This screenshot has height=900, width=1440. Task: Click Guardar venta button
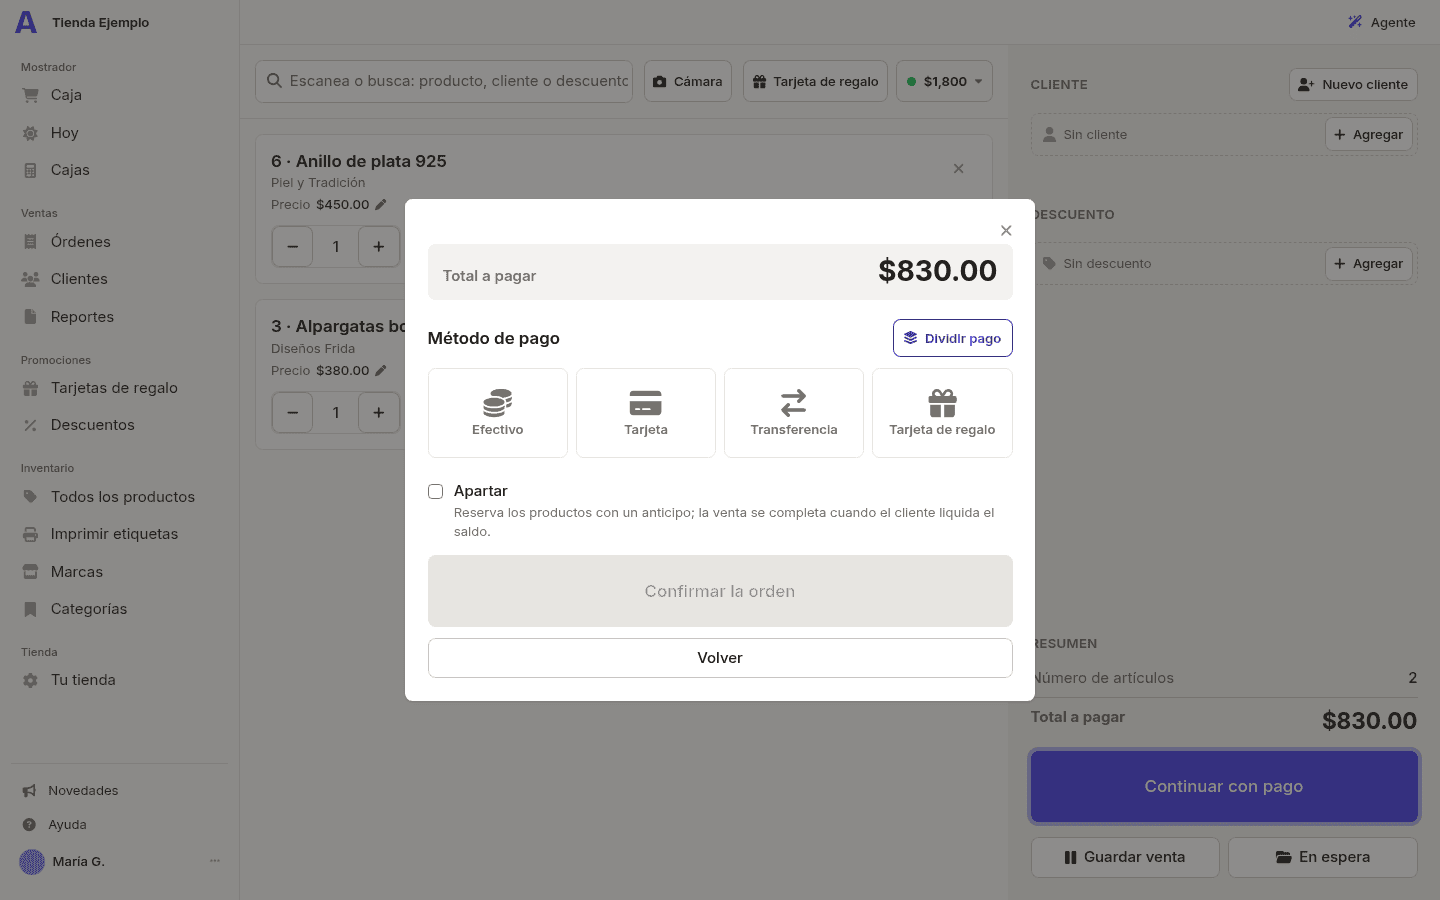pos(1125,857)
